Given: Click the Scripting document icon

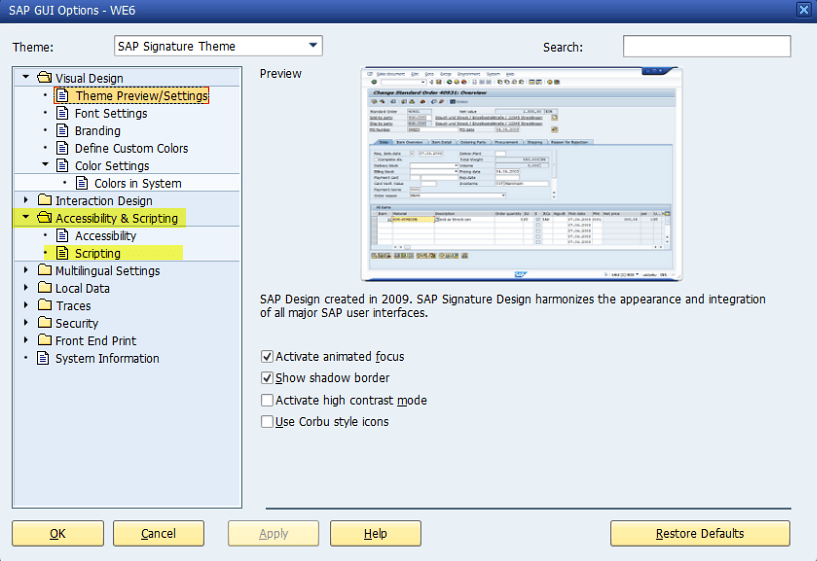Looking at the screenshot, I should (62, 253).
